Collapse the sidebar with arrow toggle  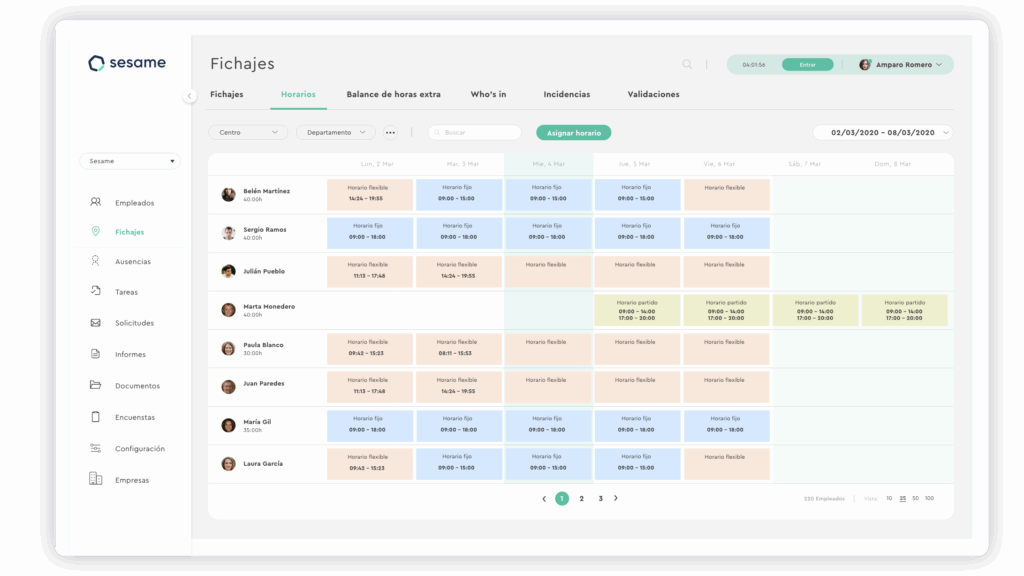pos(189,96)
